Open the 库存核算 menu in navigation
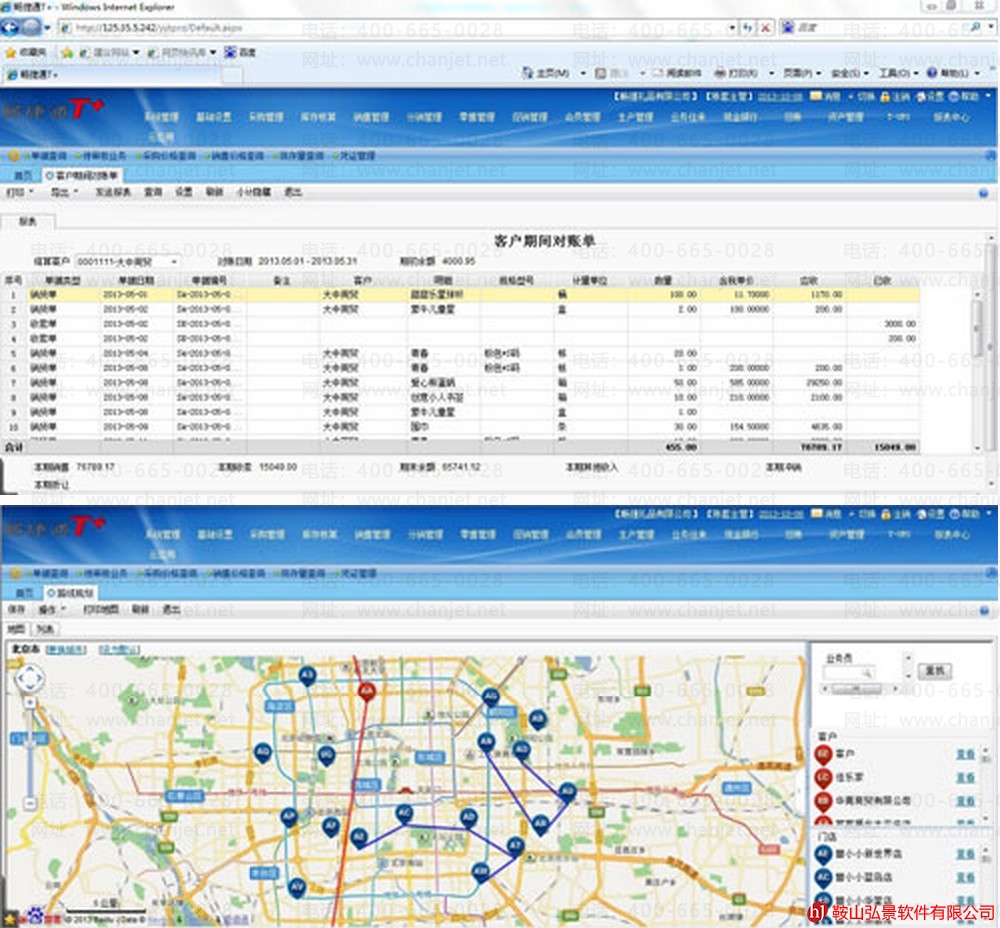Screen dimensions: 1000x928 pyautogui.click(x=317, y=117)
